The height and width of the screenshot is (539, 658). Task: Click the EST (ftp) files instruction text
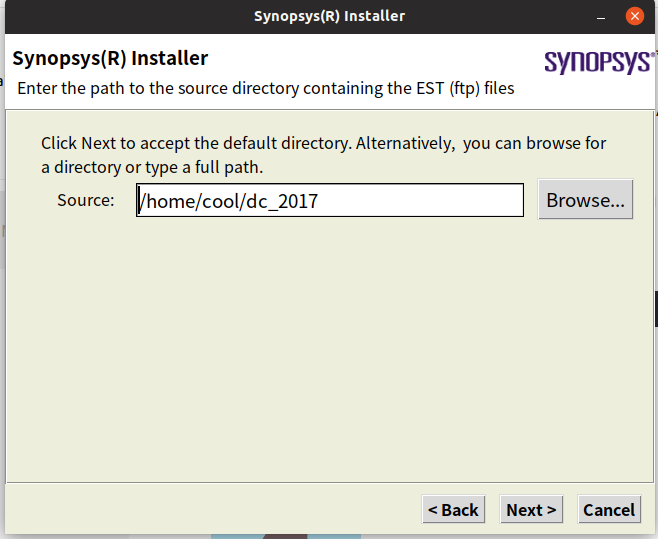pyautogui.click(x=266, y=89)
